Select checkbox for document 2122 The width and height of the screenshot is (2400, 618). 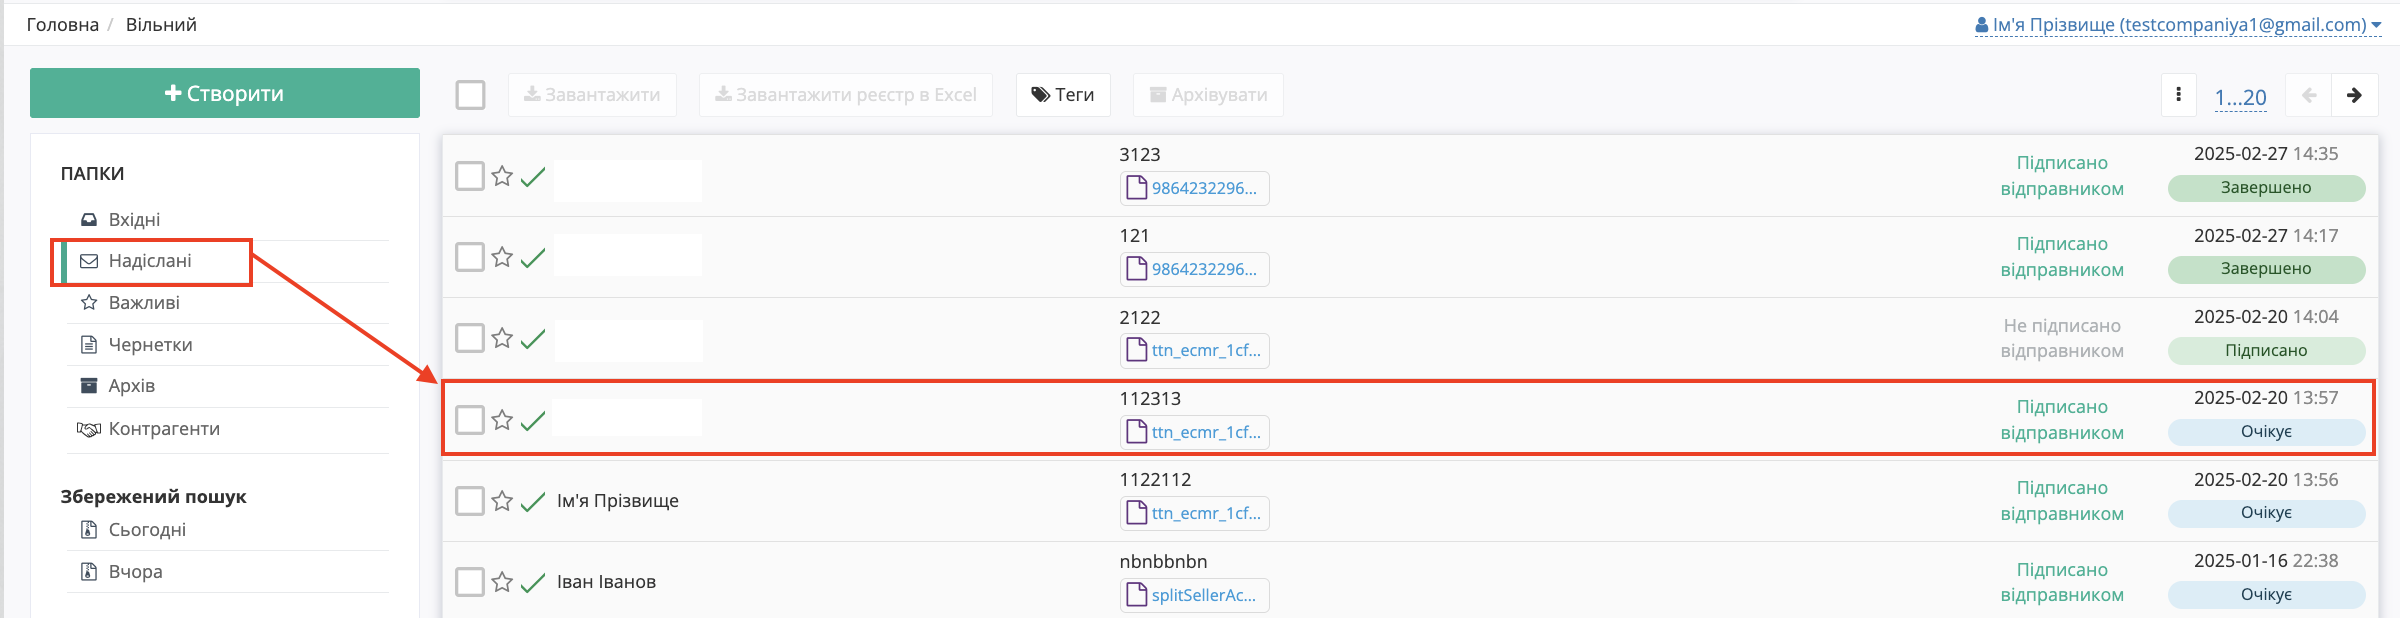click(470, 338)
